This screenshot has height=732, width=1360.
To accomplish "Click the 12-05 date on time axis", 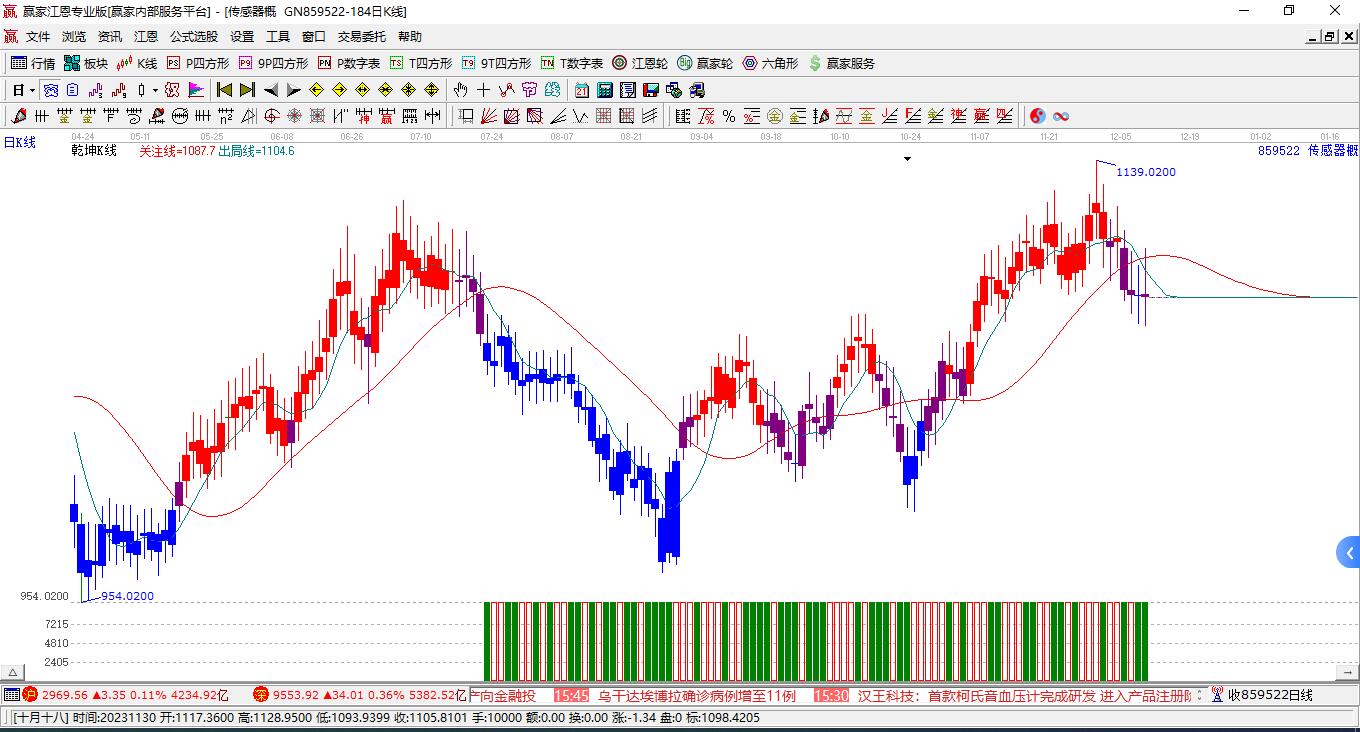I will (x=1120, y=136).
